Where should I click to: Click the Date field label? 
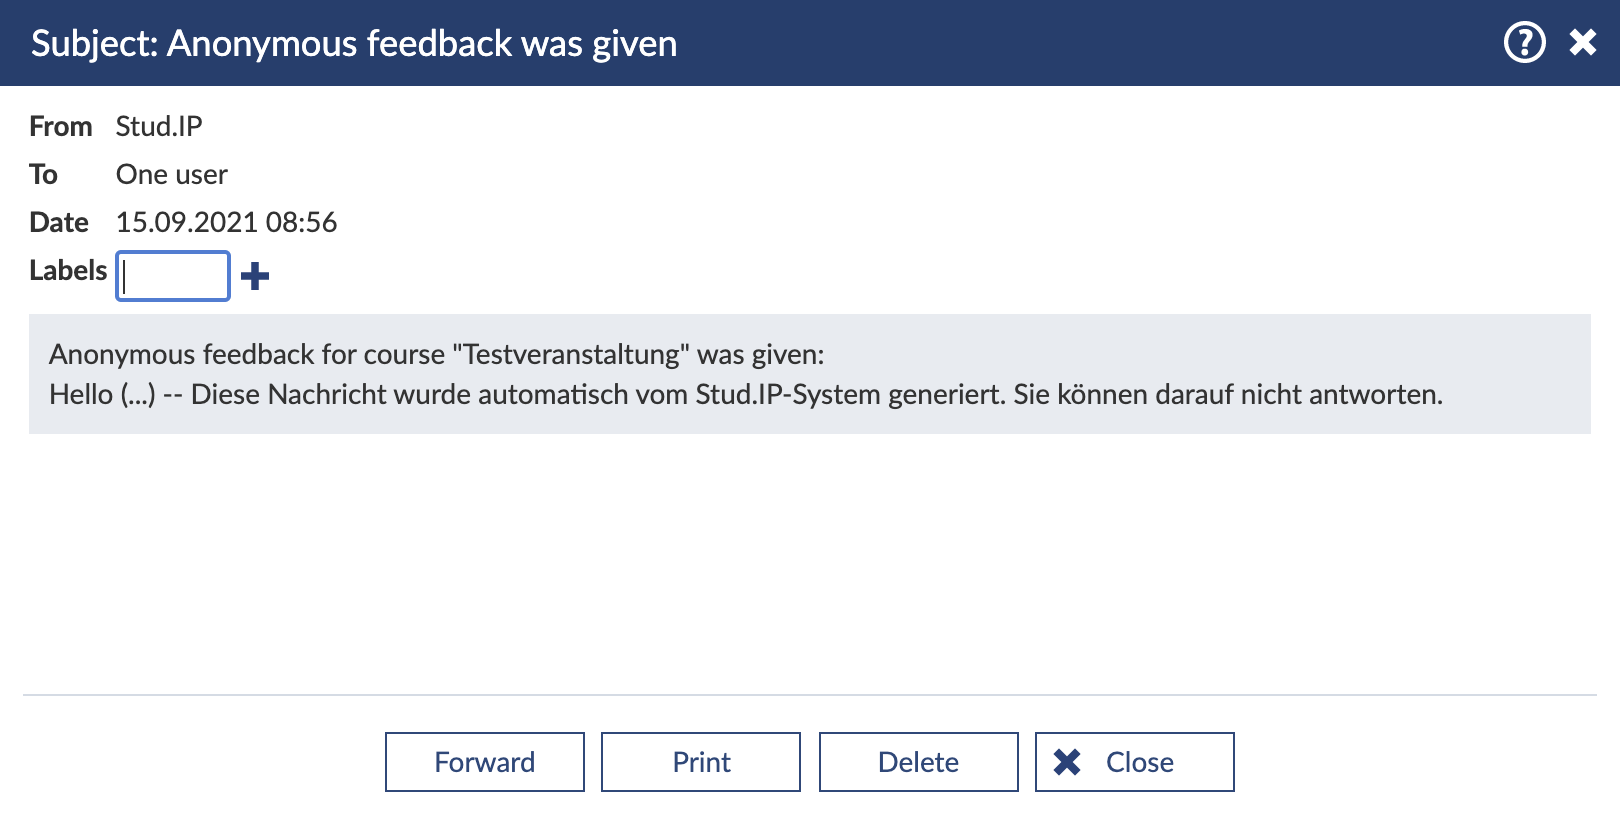pyautogui.click(x=59, y=222)
